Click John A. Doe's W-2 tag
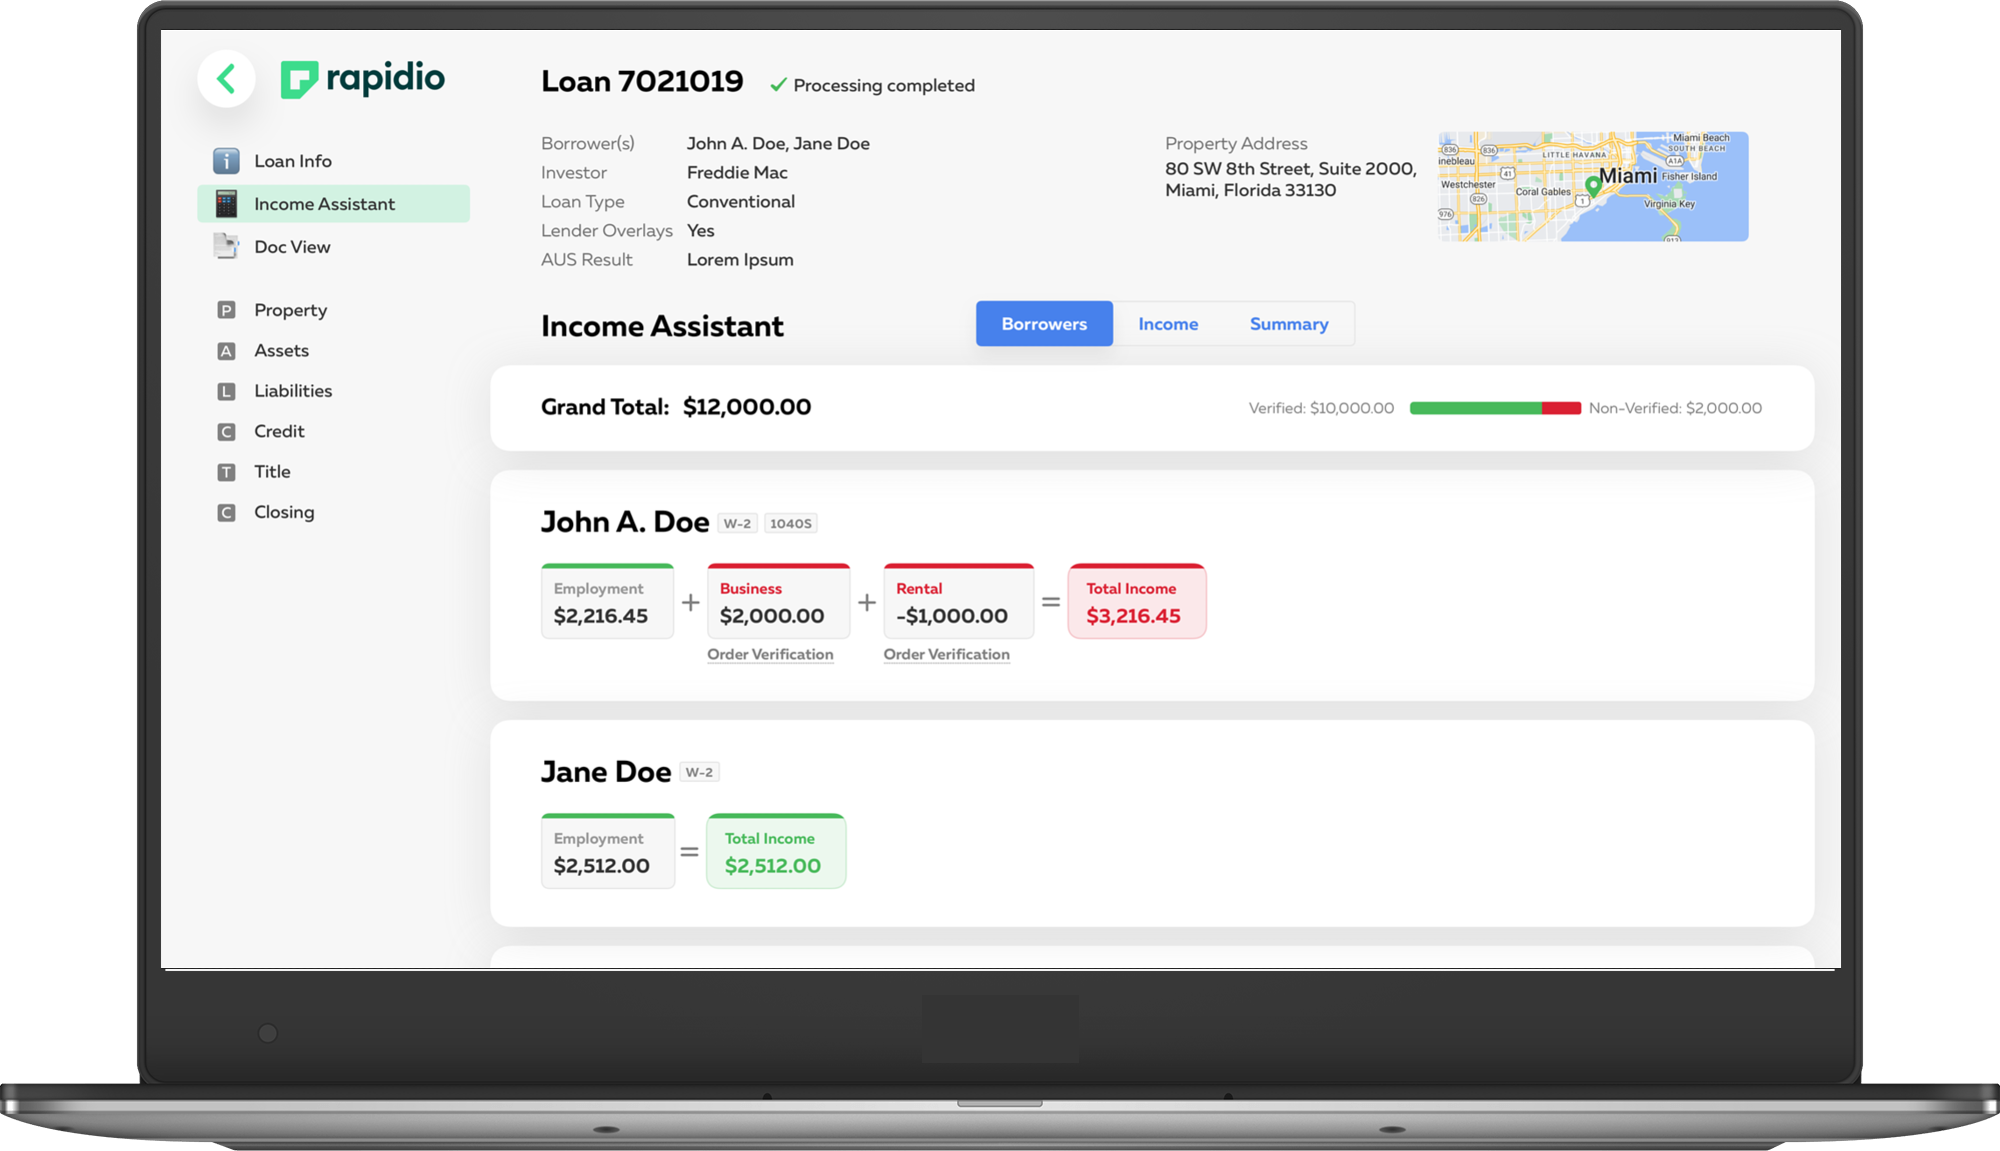Image resolution: width=2000 pixels, height=1151 pixels. pyautogui.click(x=737, y=523)
